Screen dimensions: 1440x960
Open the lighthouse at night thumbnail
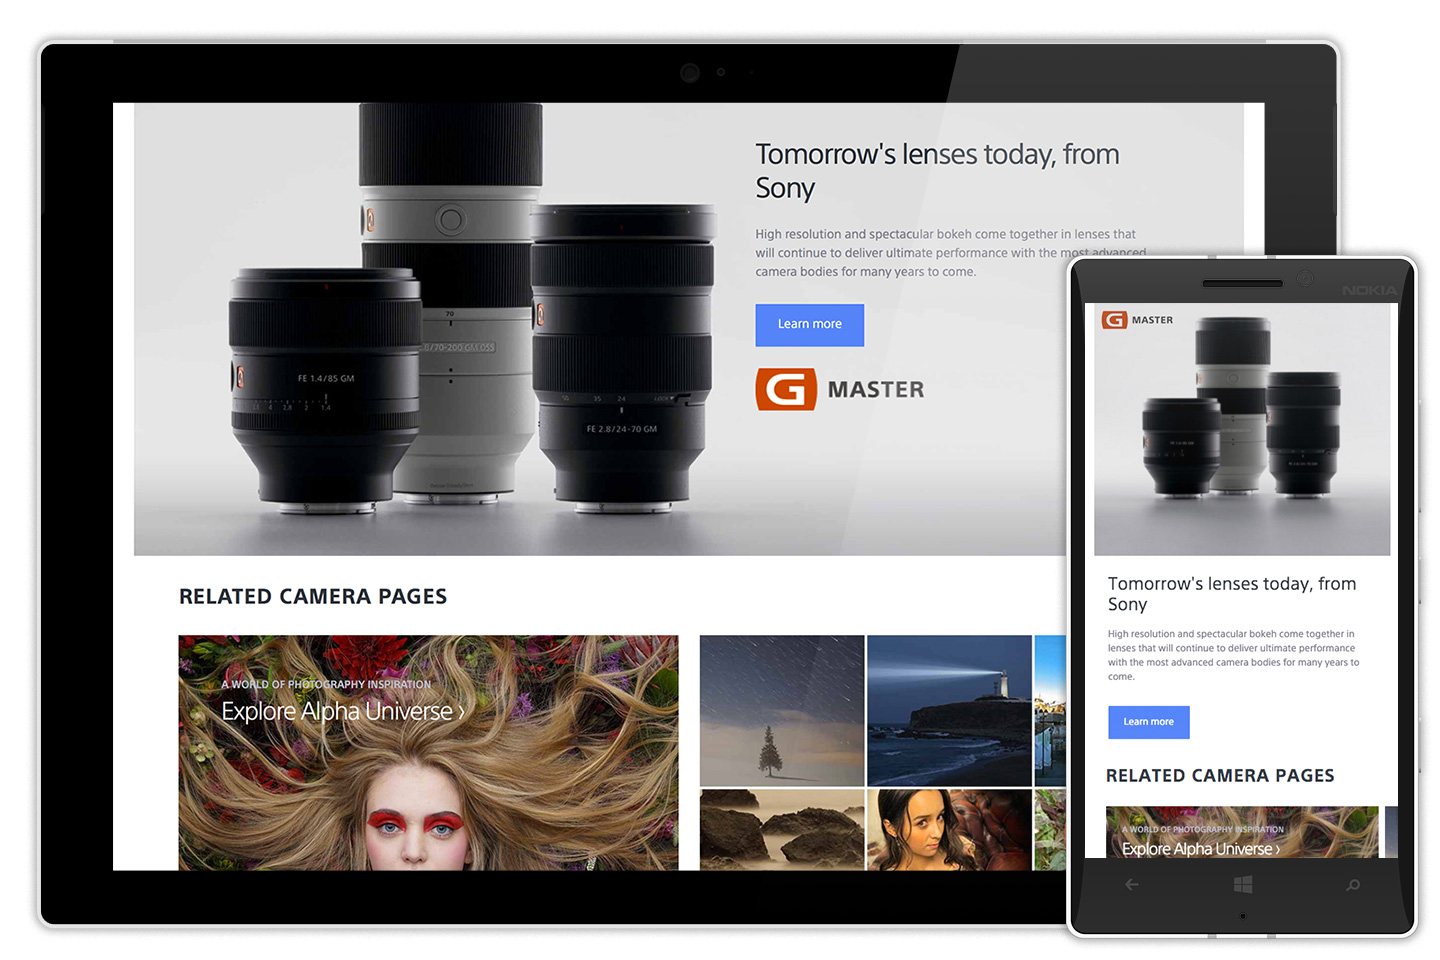point(948,710)
